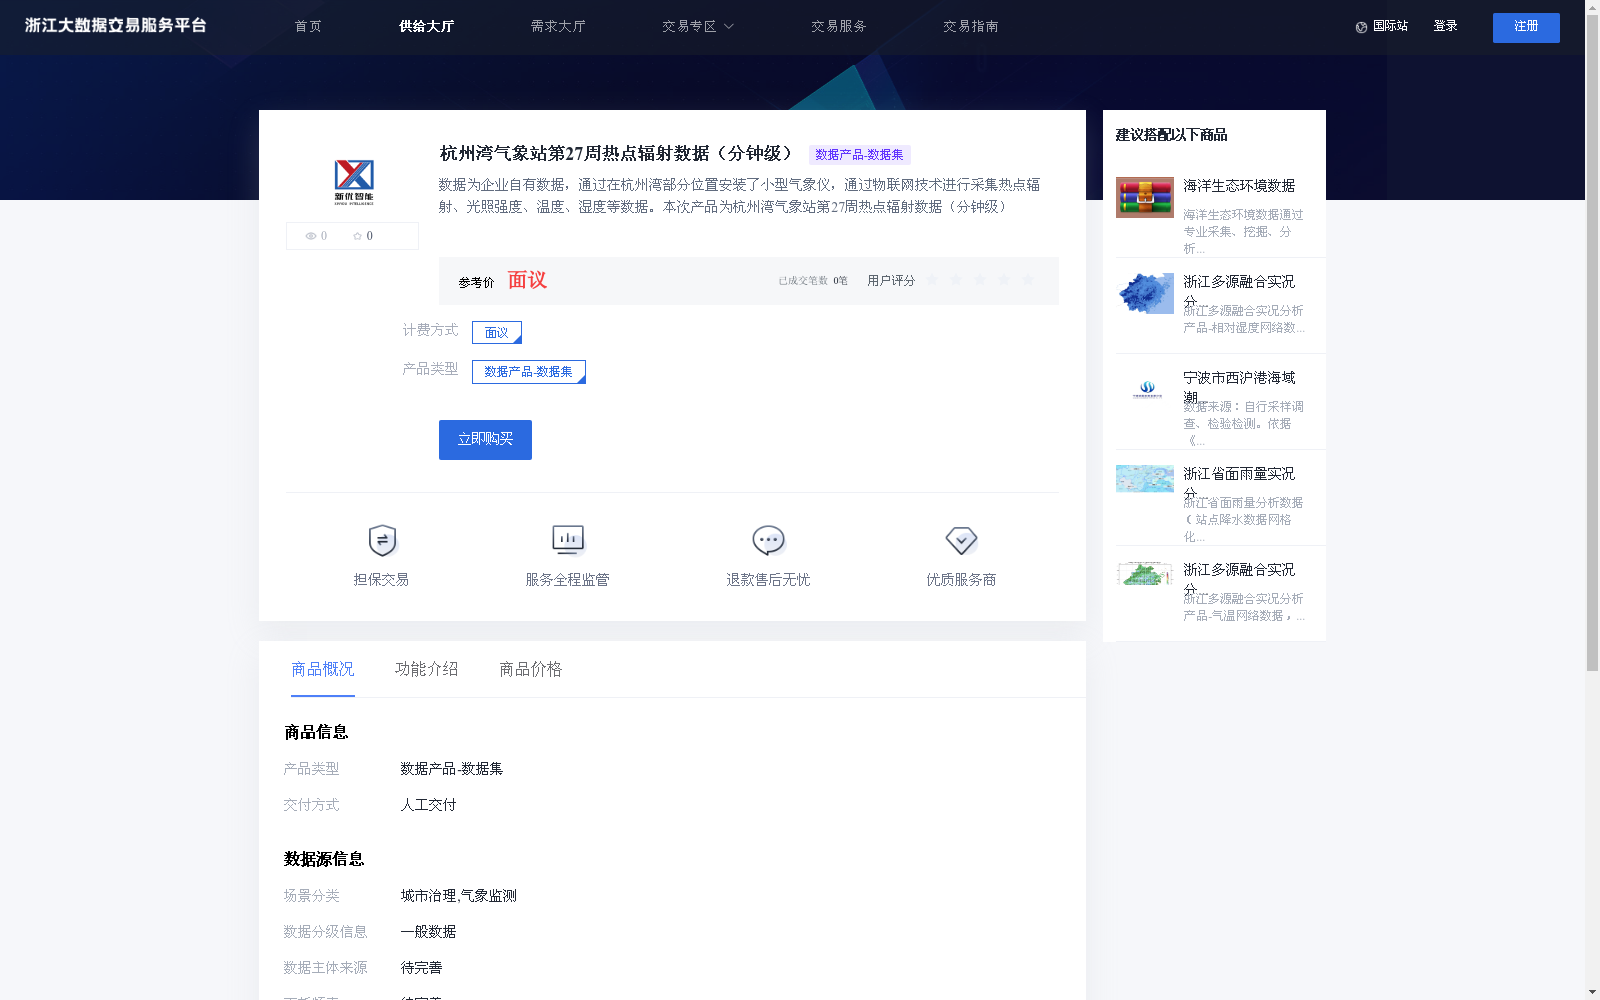Click 城市治理,气象监测 scene value
Image resolution: width=1600 pixels, height=1000 pixels.
tap(458, 896)
